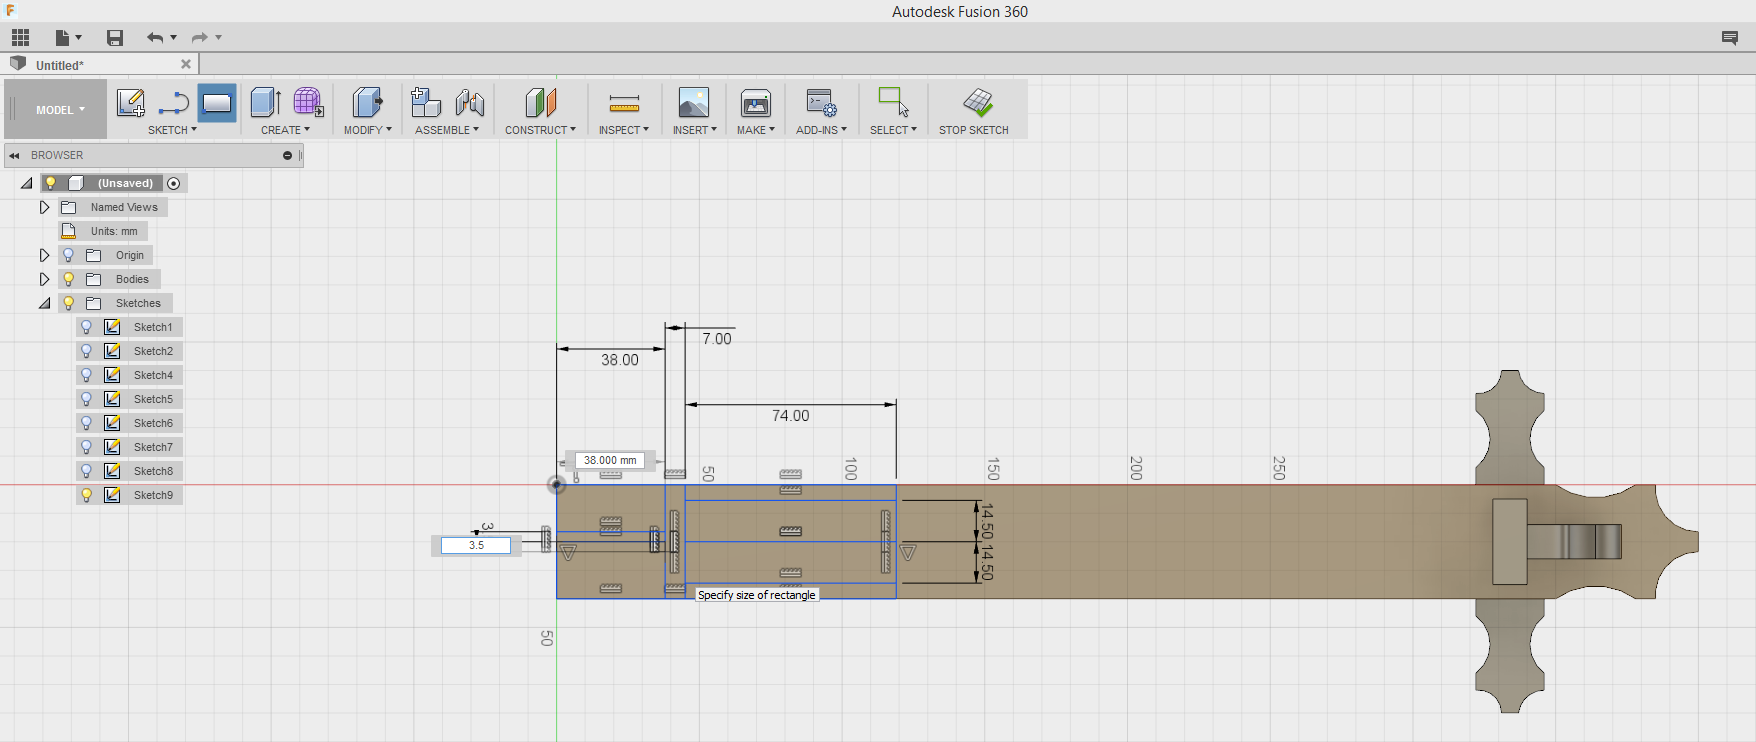Click the Offset Plane icon in Construct
Viewport: 1756px width, 742px height.
[x=540, y=102]
